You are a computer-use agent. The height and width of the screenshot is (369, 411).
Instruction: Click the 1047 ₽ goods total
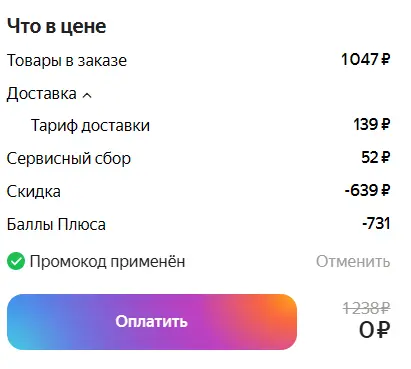pyautogui.click(x=366, y=60)
